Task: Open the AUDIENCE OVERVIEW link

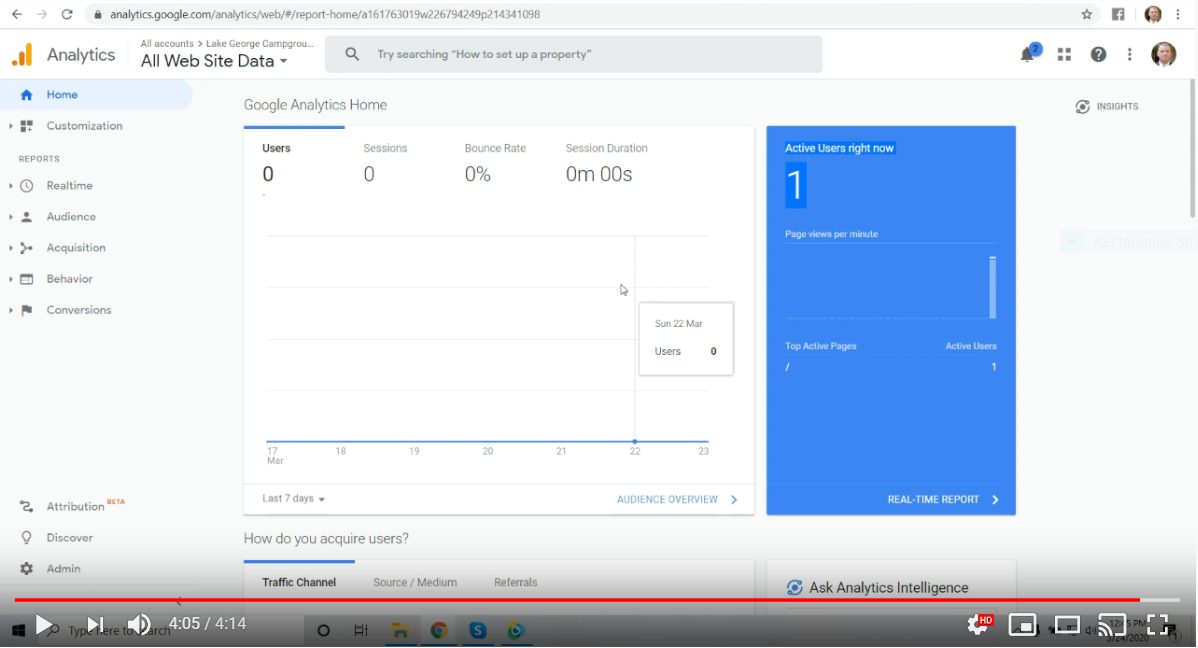Action: pos(677,500)
